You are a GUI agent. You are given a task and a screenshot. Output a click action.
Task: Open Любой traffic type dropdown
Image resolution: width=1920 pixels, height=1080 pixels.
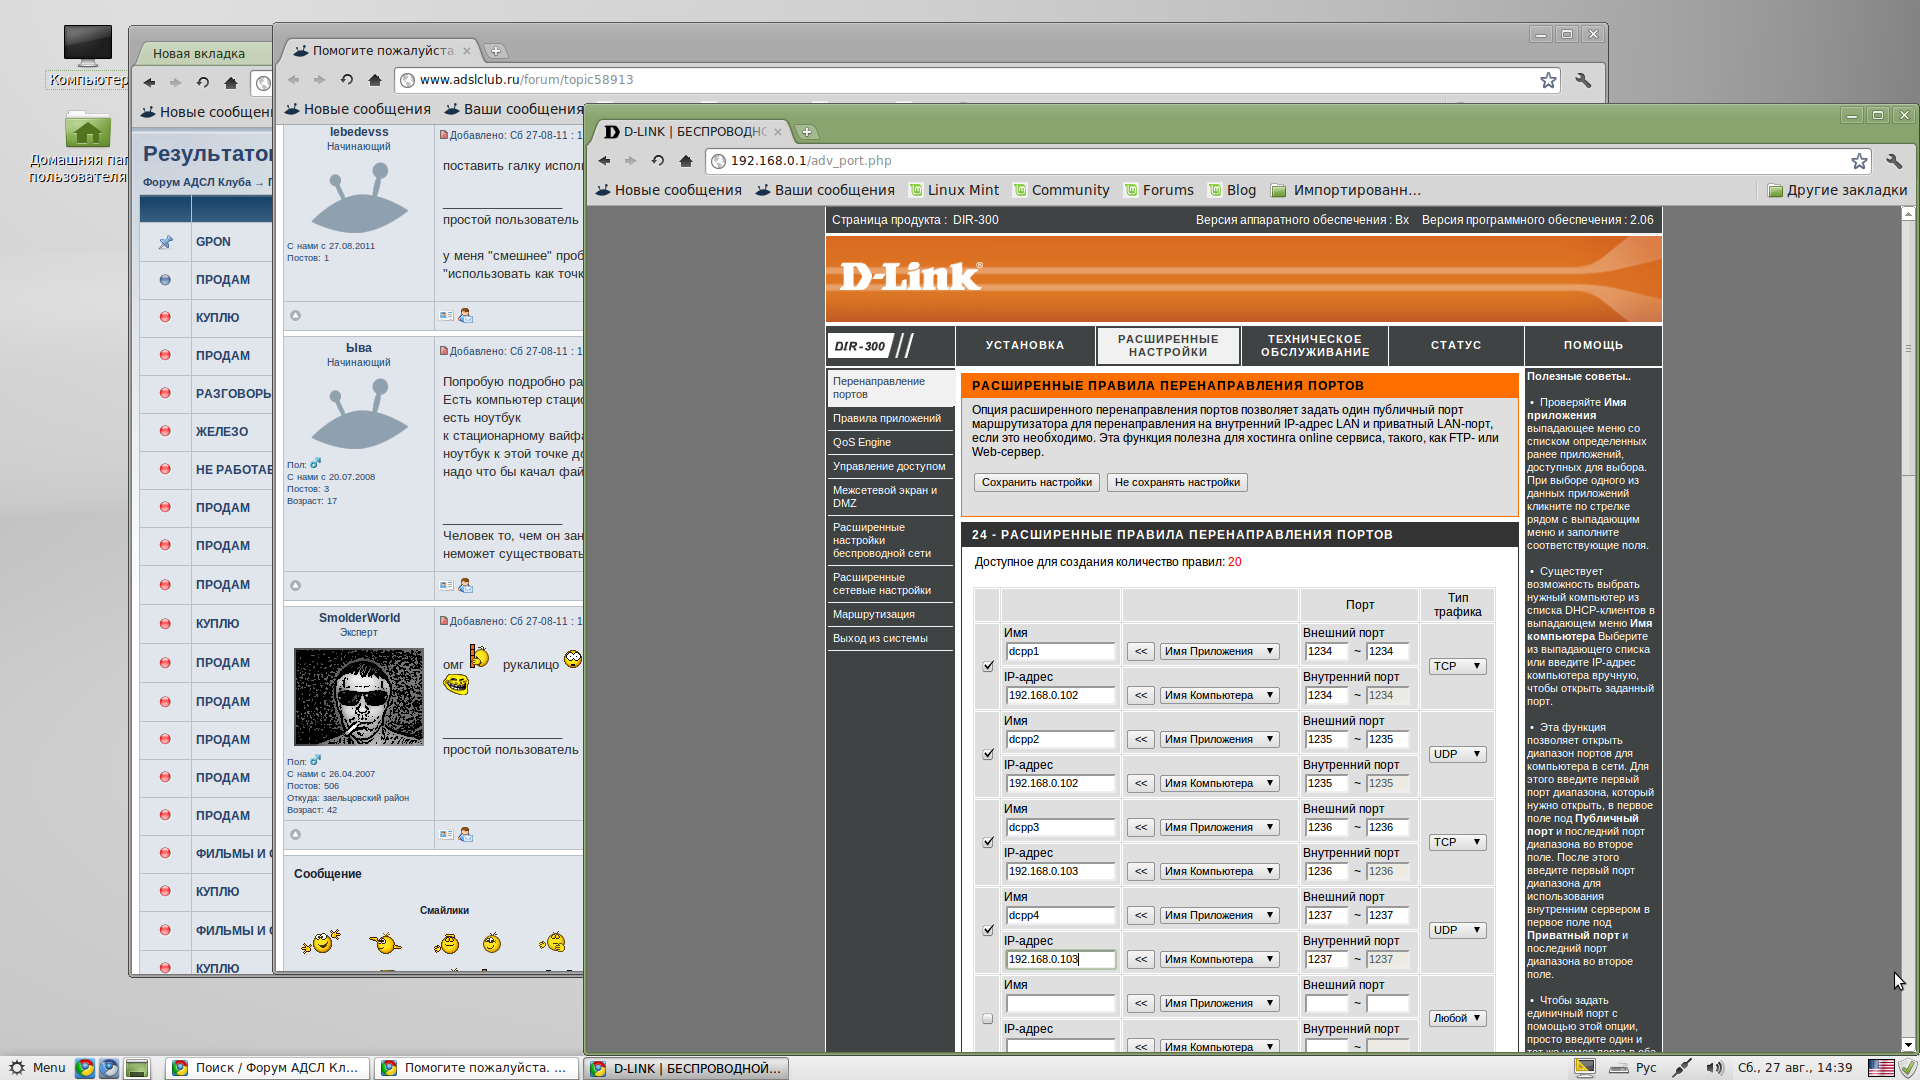pyautogui.click(x=1457, y=1018)
